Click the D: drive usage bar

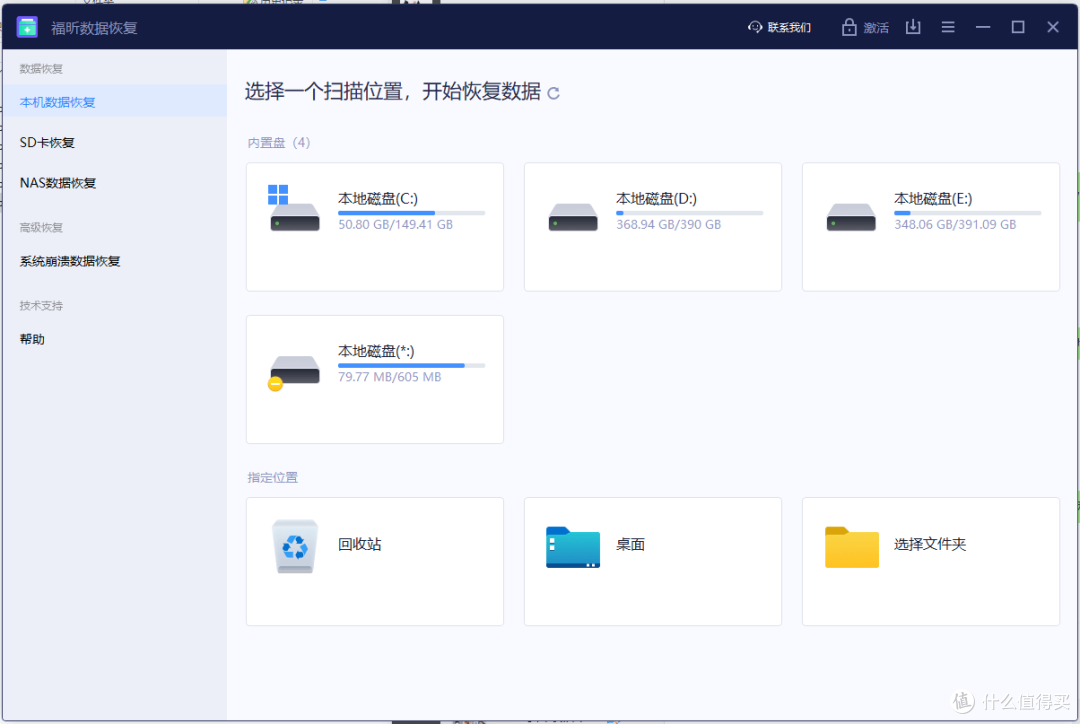(689, 213)
